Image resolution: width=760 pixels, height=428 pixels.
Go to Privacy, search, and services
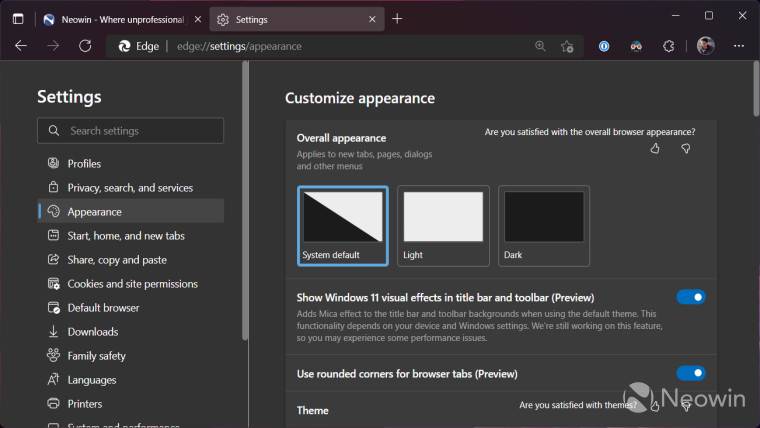tap(130, 188)
